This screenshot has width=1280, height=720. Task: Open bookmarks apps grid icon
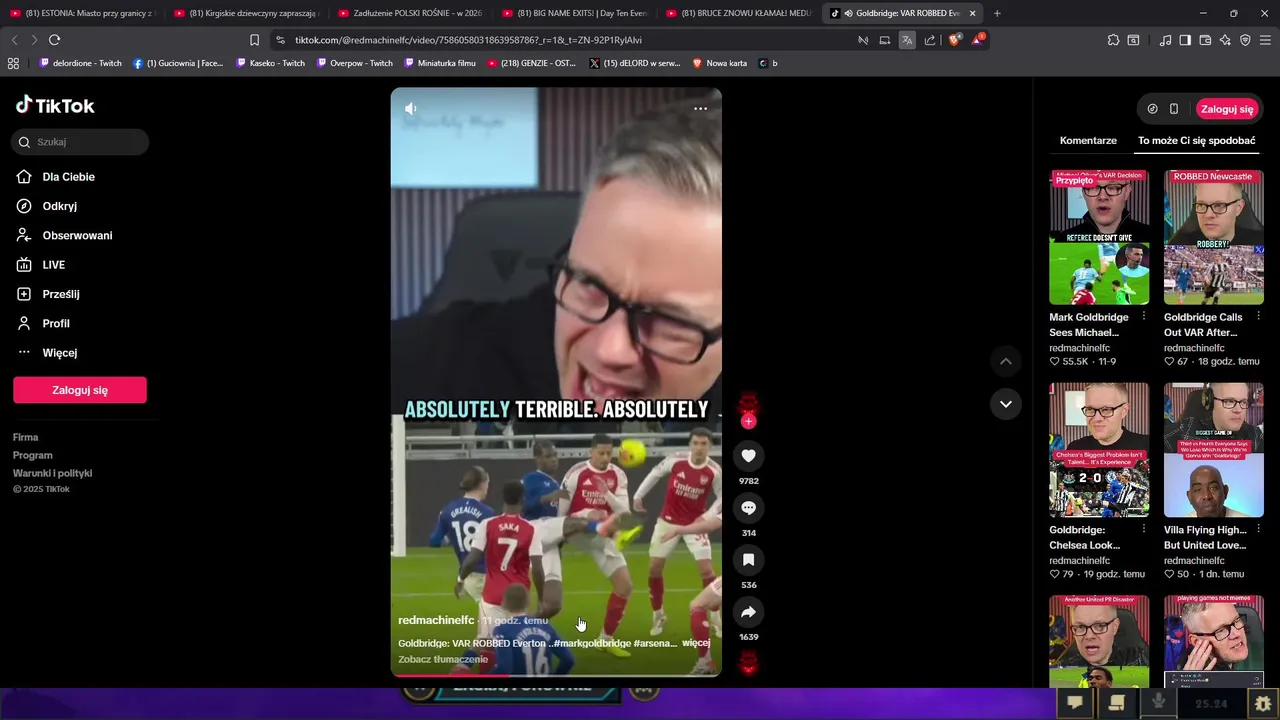pos(13,63)
